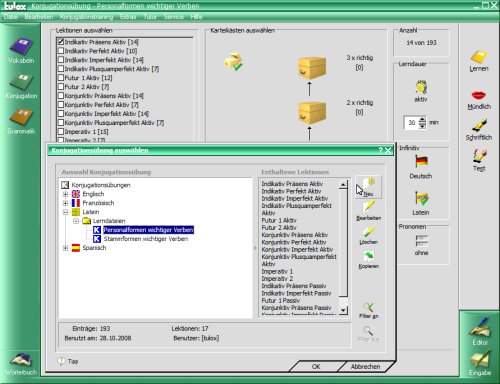Close the Konjugationsübung auswählen dialog
Viewport: 500px width, 384px height.
tap(388, 150)
